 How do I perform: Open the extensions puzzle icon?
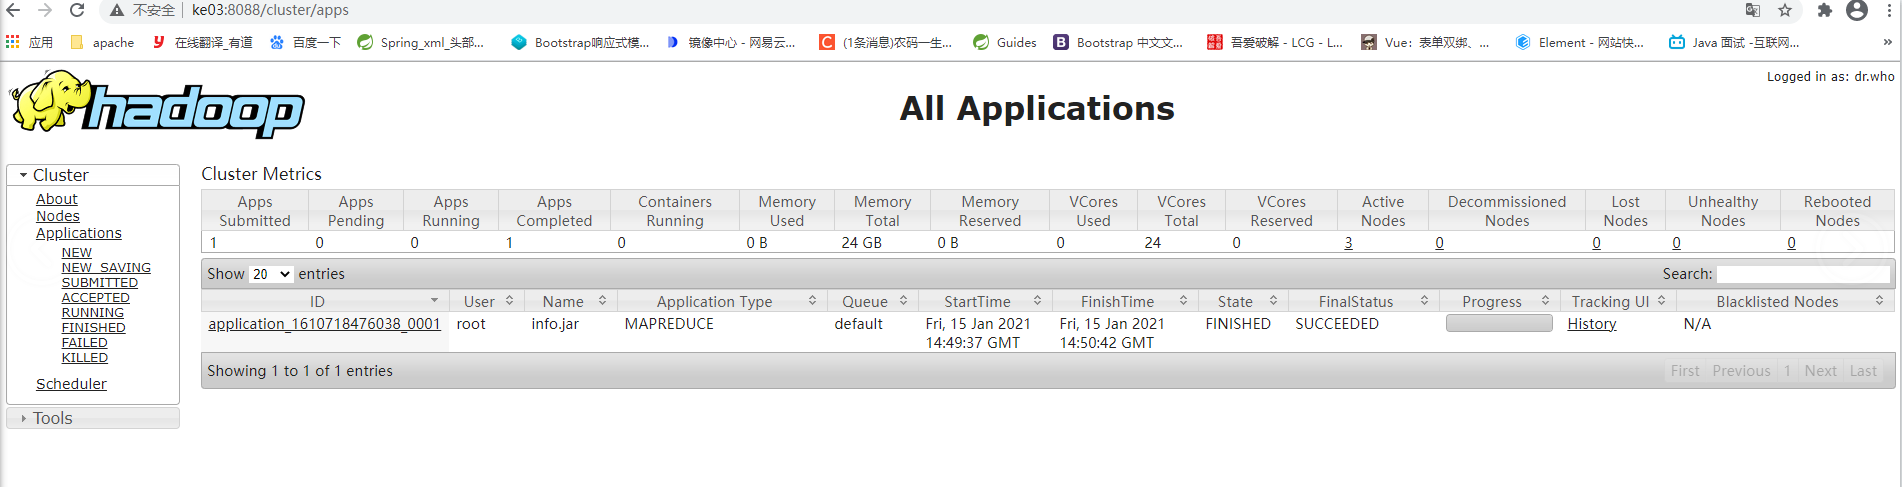pyautogui.click(x=1825, y=10)
